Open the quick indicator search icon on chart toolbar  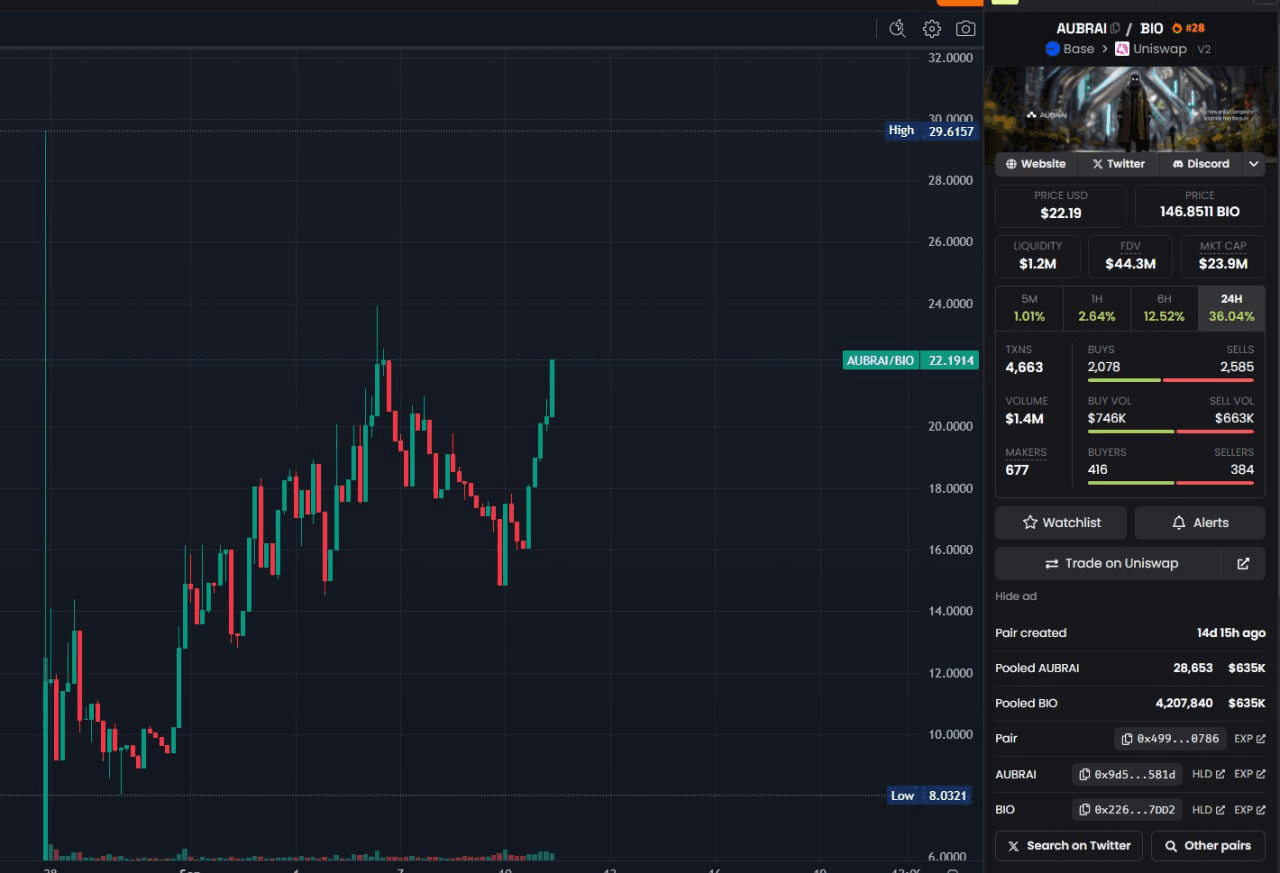897,28
